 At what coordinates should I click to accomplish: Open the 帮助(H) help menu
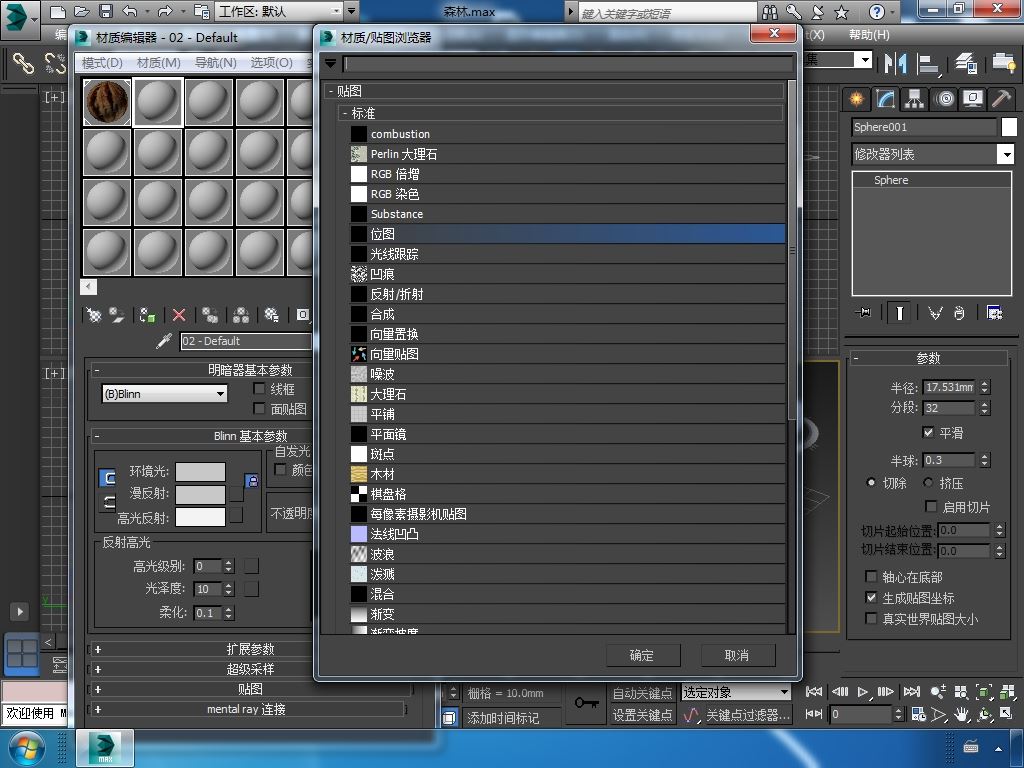(x=868, y=34)
